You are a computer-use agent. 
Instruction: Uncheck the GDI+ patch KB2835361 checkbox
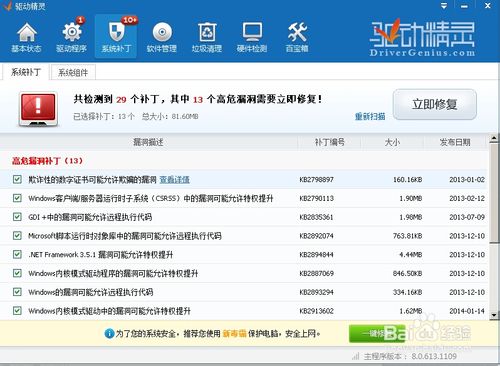(x=17, y=217)
